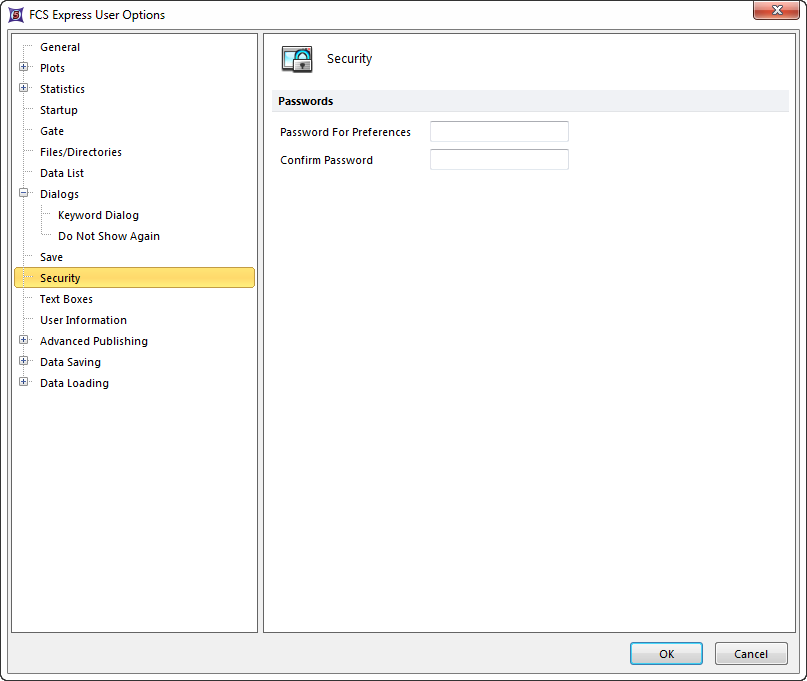
Task: Expand the Data Loading node
Action: pos(24,383)
